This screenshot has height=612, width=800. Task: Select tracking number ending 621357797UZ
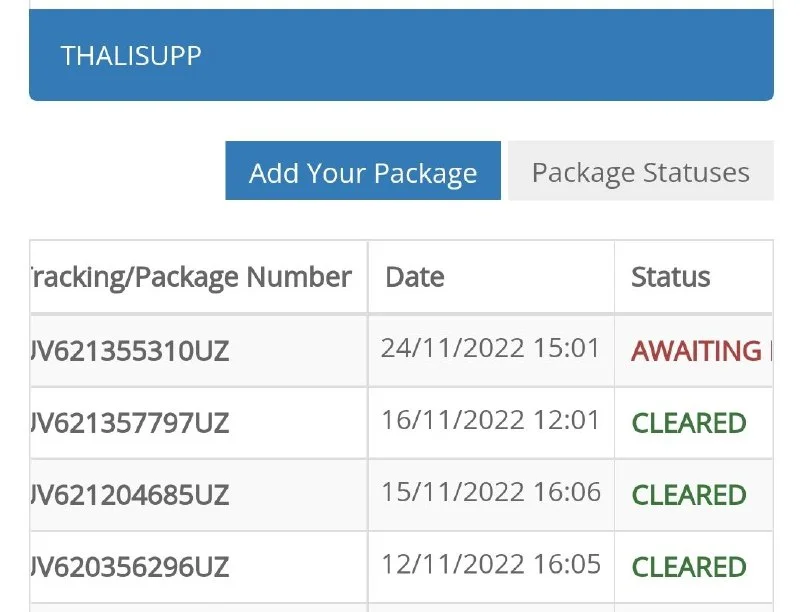tap(130, 423)
